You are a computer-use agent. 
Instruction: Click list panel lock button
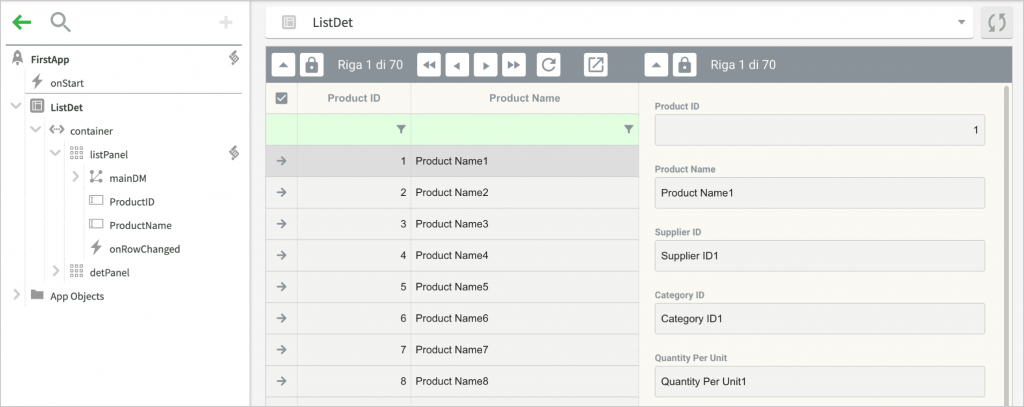[312, 65]
